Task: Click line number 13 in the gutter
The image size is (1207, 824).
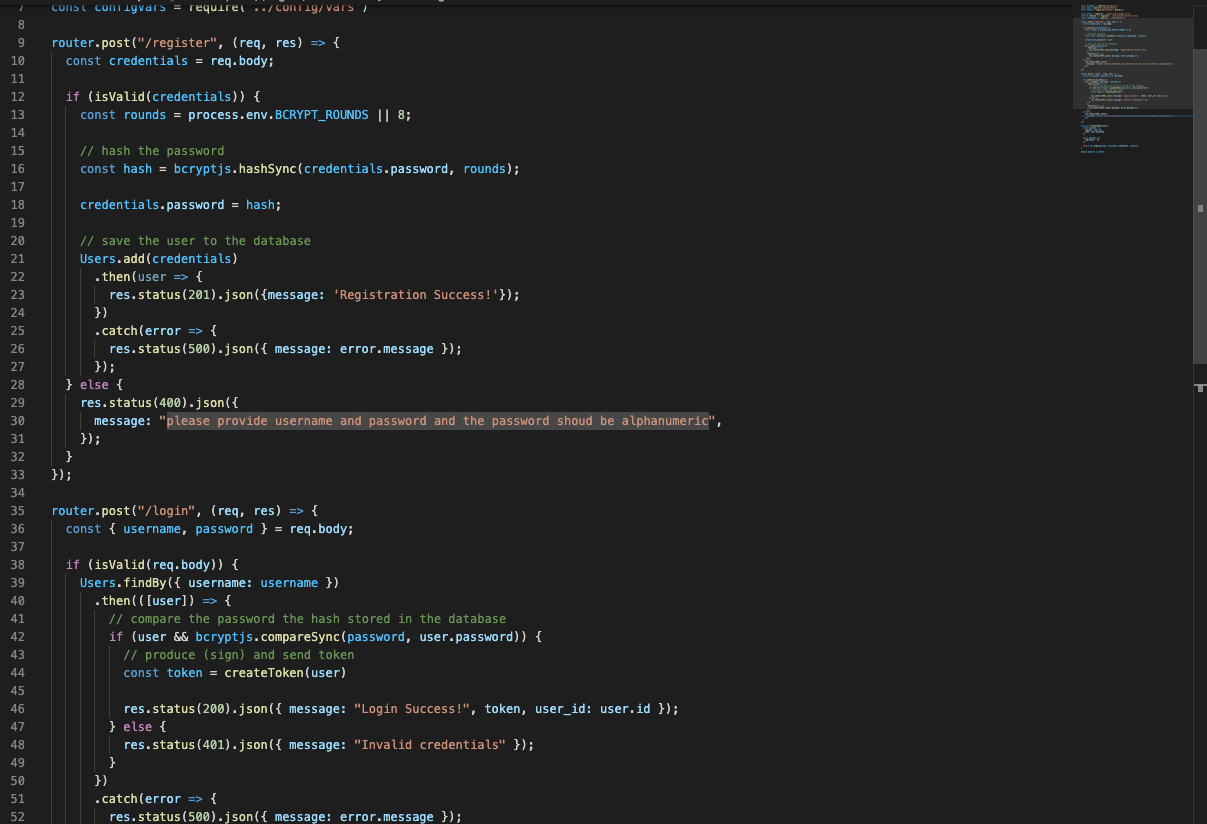Action: point(17,115)
